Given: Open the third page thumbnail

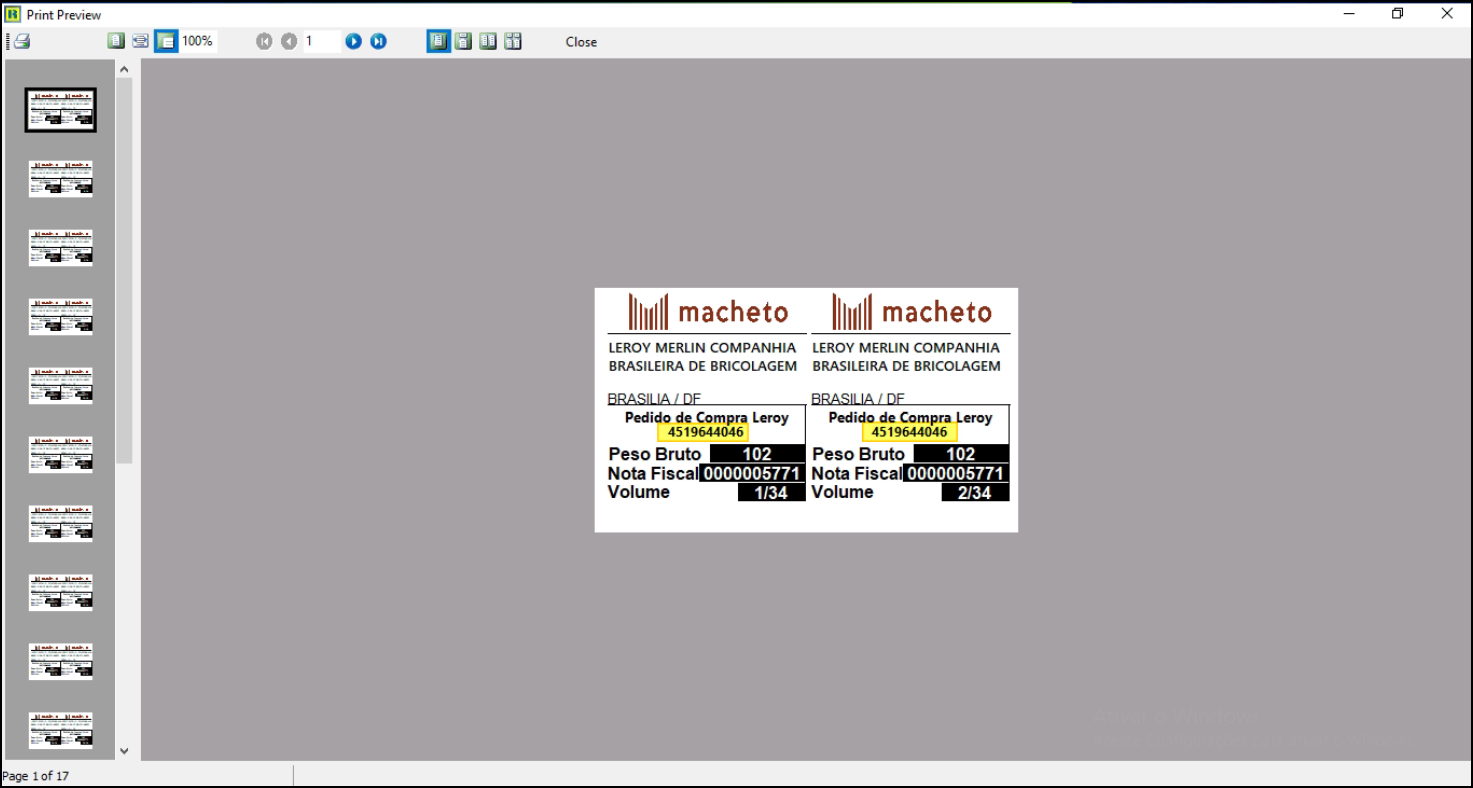Looking at the screenshot, I should 61,248.
